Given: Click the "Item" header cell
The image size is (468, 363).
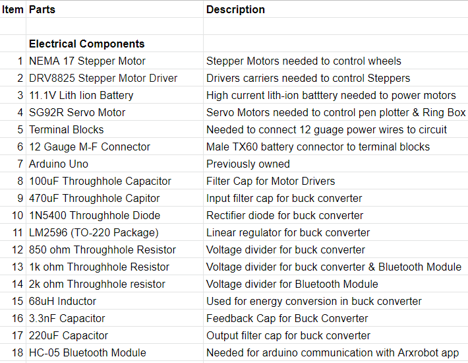Looking at the screenshot, I should click(13, 9).
